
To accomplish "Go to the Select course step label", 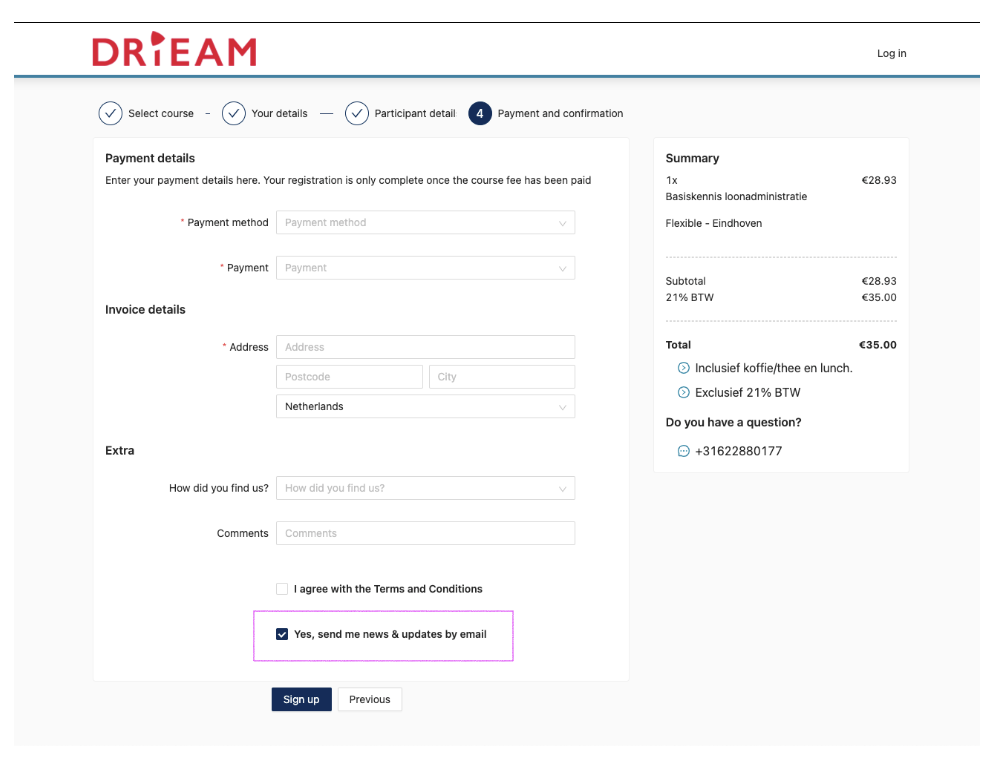I will point(161,113).
